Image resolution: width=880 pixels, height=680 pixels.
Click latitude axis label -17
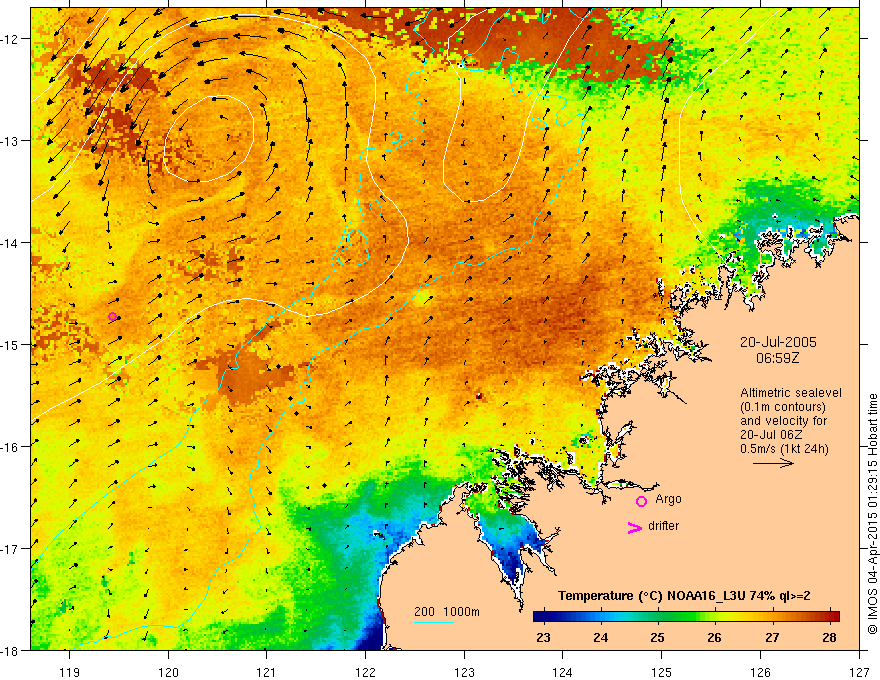[11, 549]
